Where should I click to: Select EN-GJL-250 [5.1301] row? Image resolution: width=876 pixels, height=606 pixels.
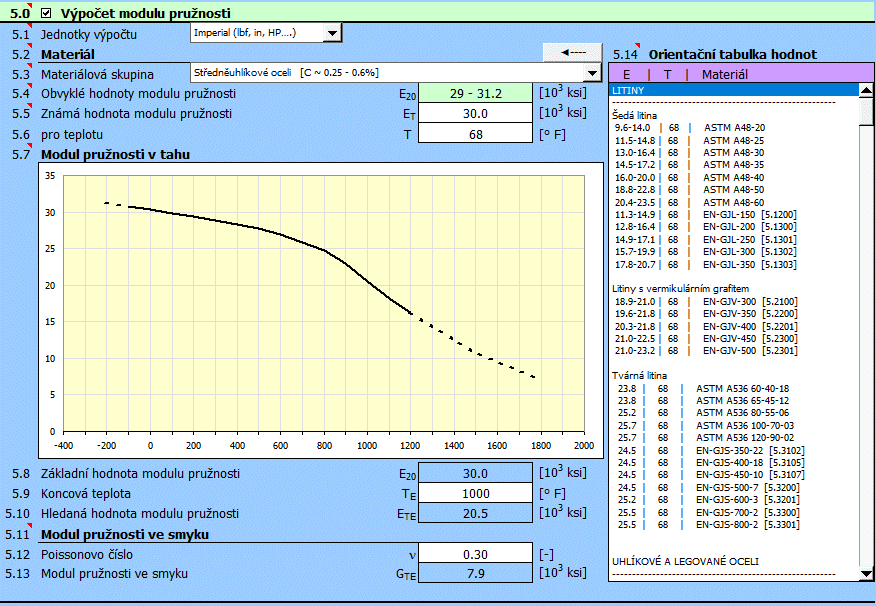tap(734, 240)
